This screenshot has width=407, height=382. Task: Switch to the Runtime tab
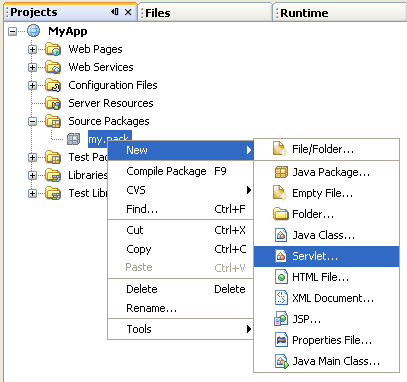340,13
